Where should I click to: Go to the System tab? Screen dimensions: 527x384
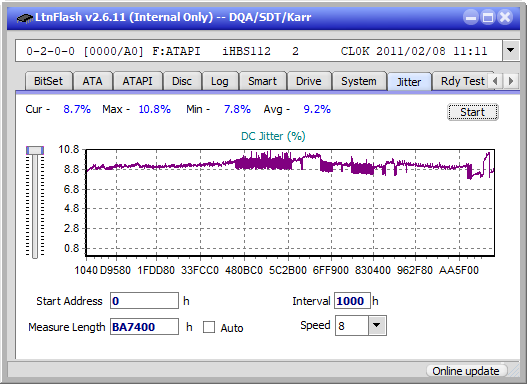point(359,81)
